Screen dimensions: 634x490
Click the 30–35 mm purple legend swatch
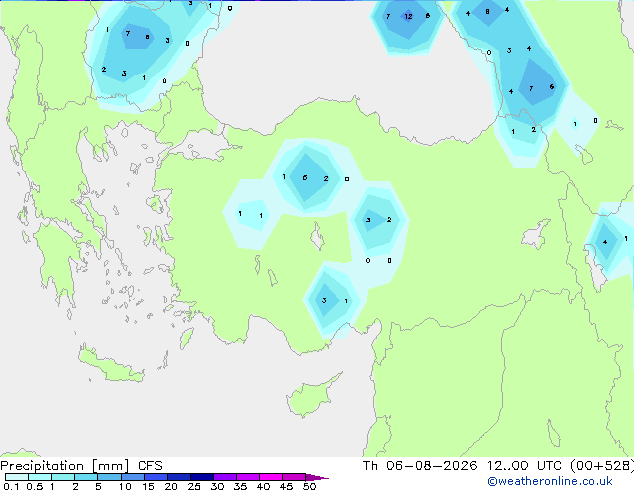pyautogui.click(x=225, y=477)
